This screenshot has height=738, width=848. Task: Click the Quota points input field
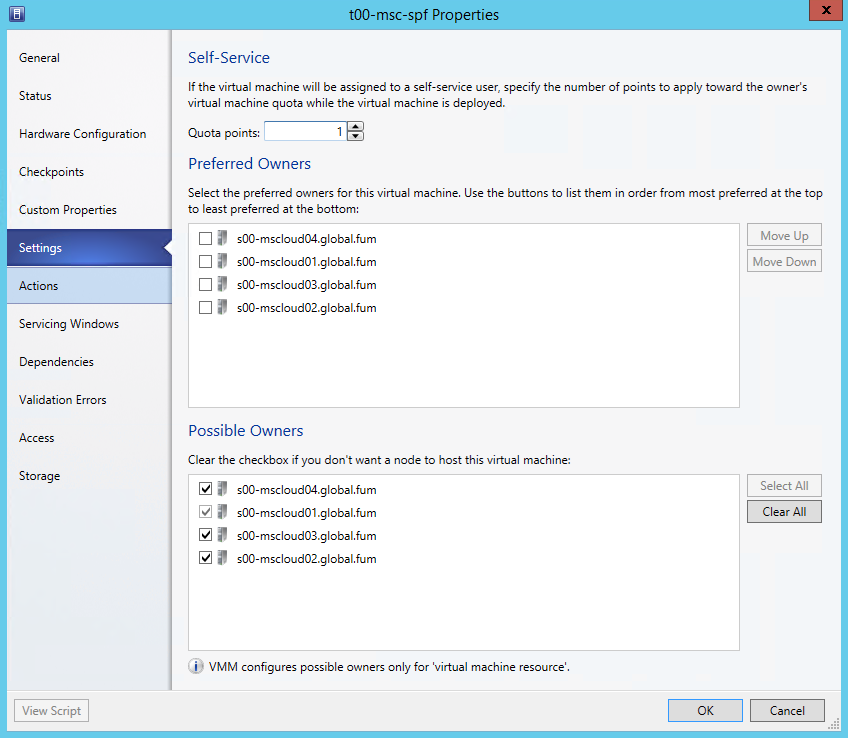(305, 132)
